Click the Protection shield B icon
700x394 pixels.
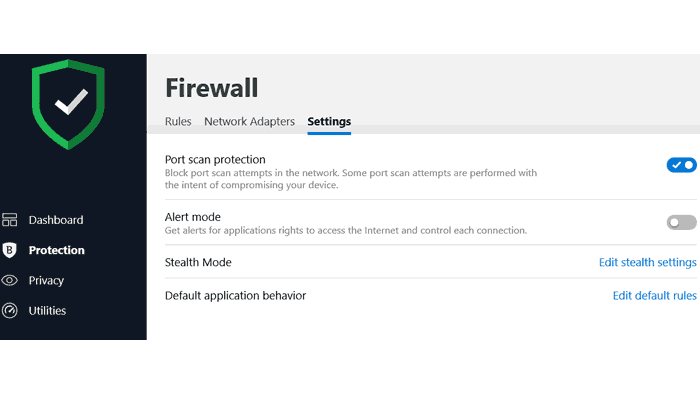click(x=9, y=250)
